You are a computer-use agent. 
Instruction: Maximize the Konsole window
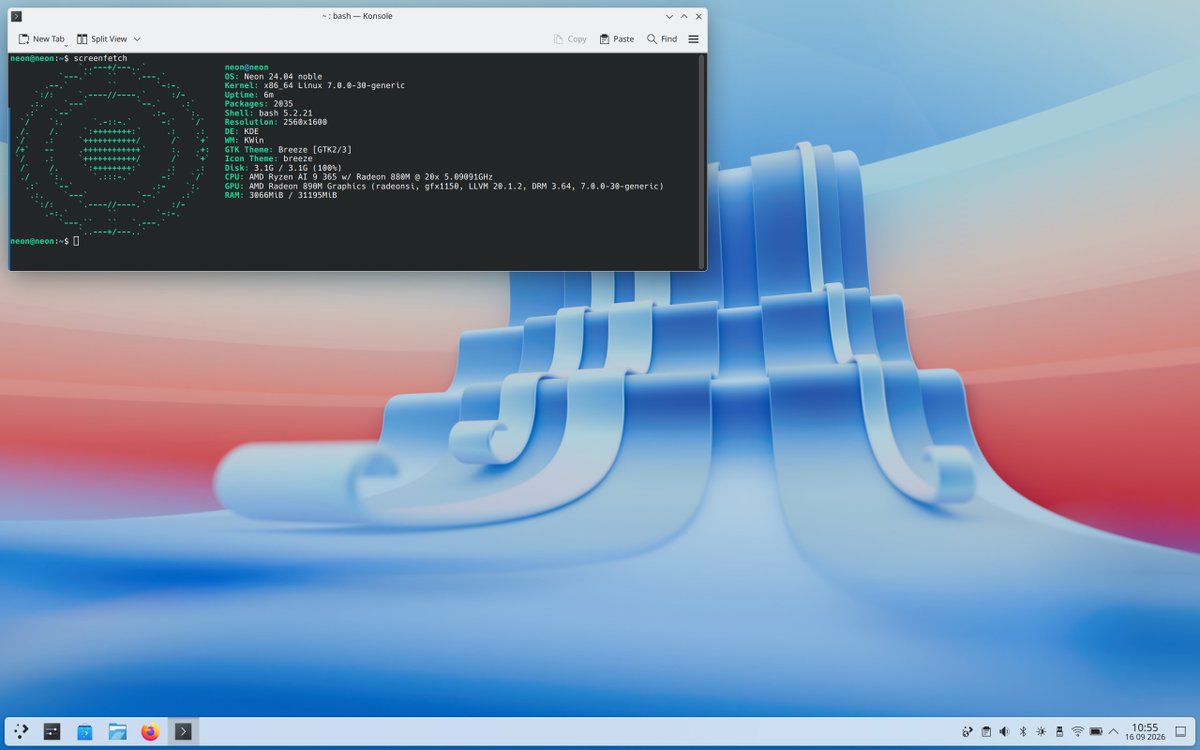click(x=684, y=16)
